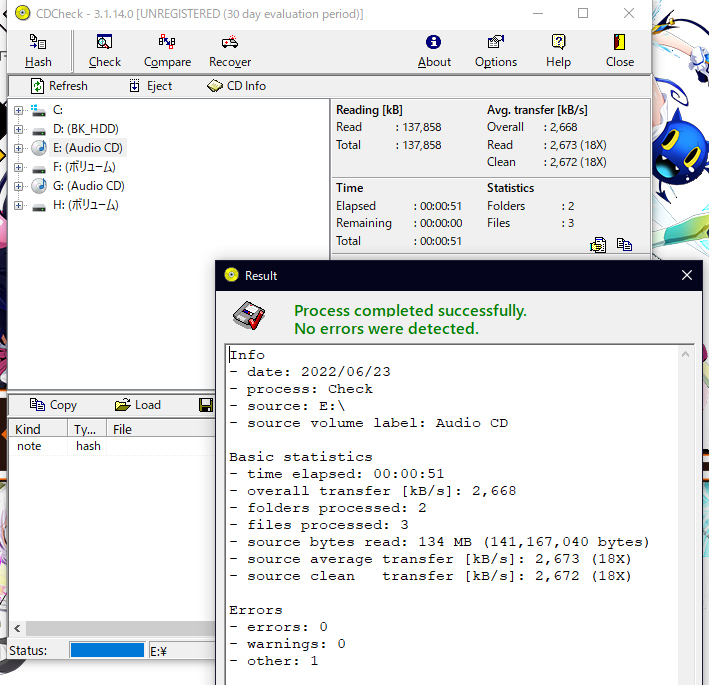
Task: Open Help from the toolbar
Action: (x=558, y=51)
